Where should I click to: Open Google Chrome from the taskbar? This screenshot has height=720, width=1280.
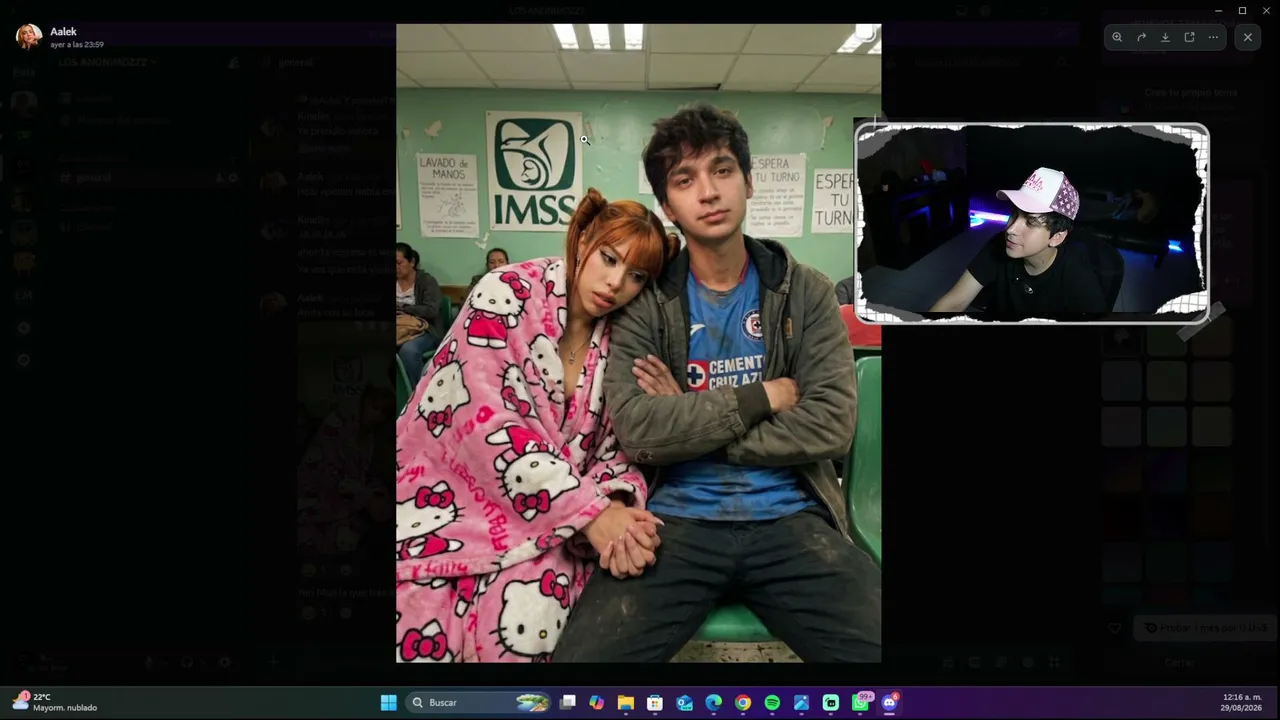click(743, 703)
